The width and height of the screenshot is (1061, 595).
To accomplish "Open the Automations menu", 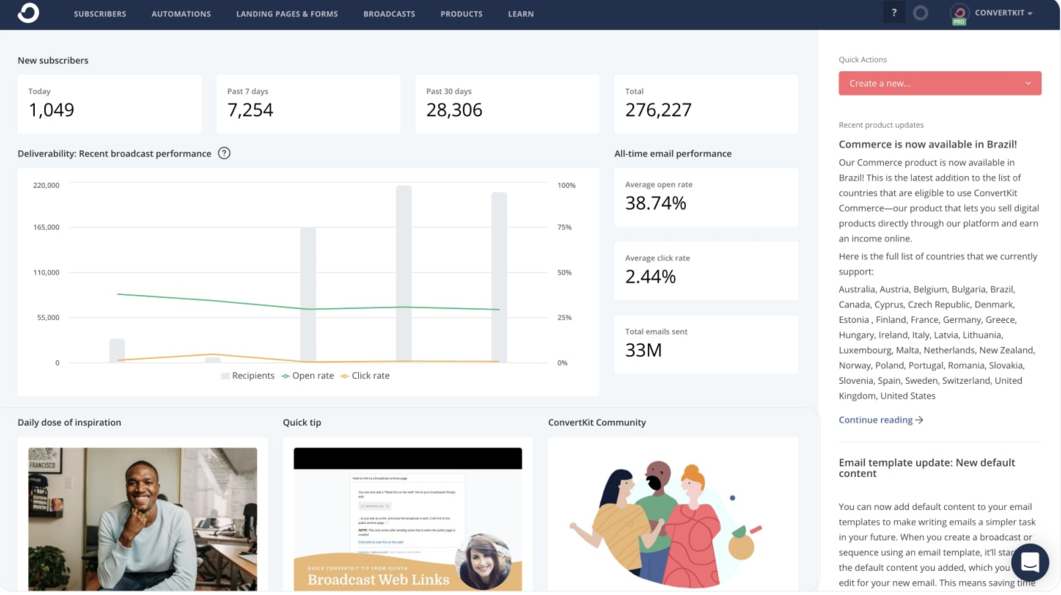I will click(181, 14).
